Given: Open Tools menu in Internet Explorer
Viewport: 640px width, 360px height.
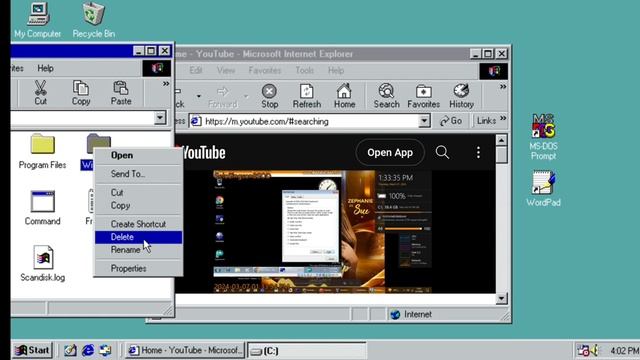Looking at the screenshot, I should 304,70.
